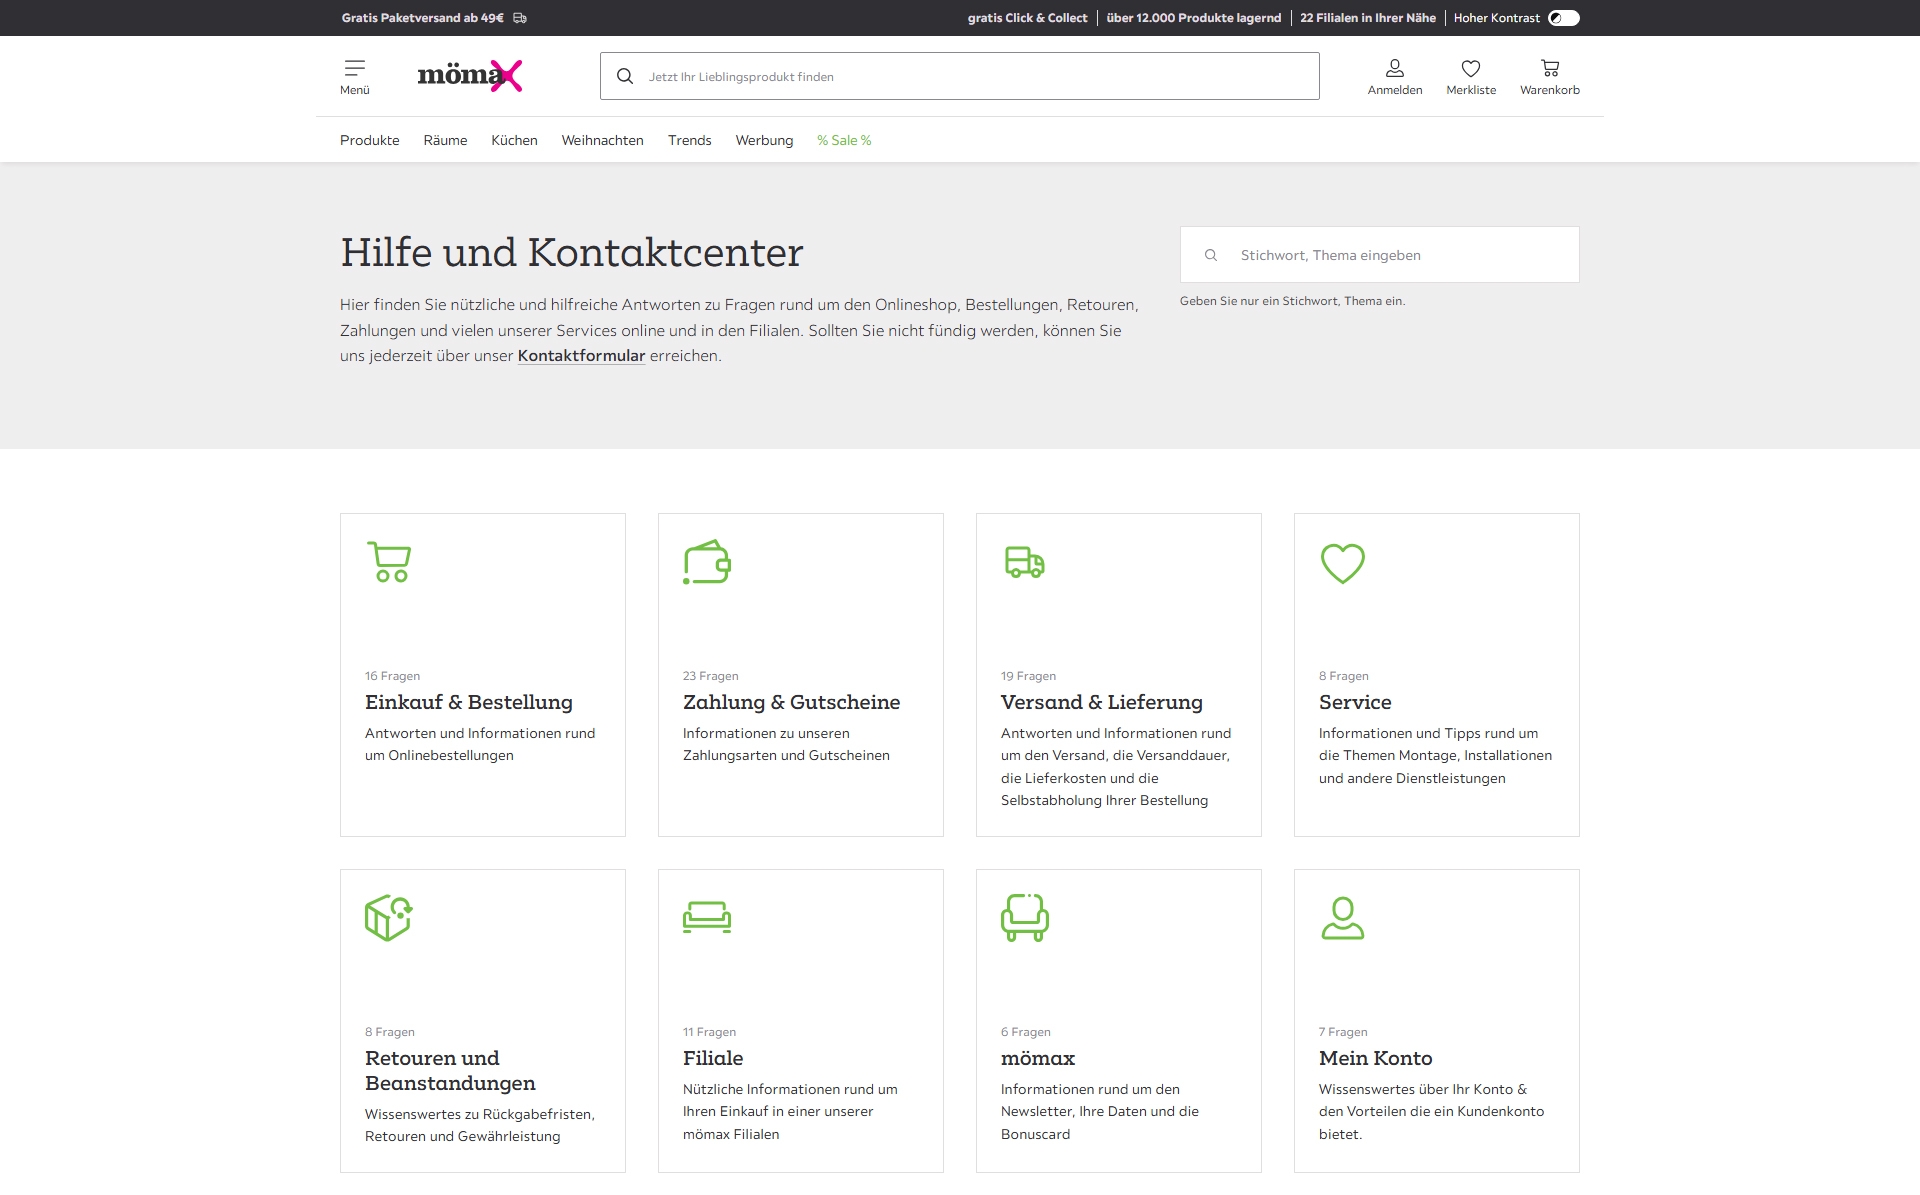Open the Warenkorb cart icon
This screenshot has height=1195, width=1920.
click(x=1550, y=68)
